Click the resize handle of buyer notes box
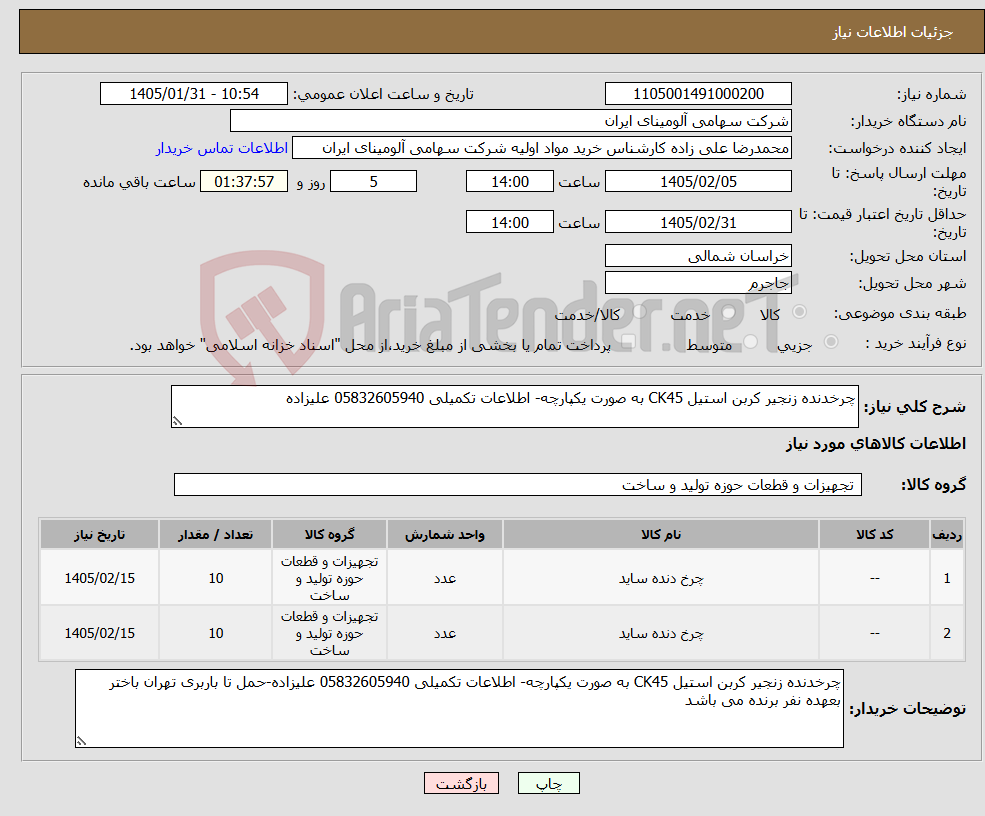985x816 pixels. point(81,741)
